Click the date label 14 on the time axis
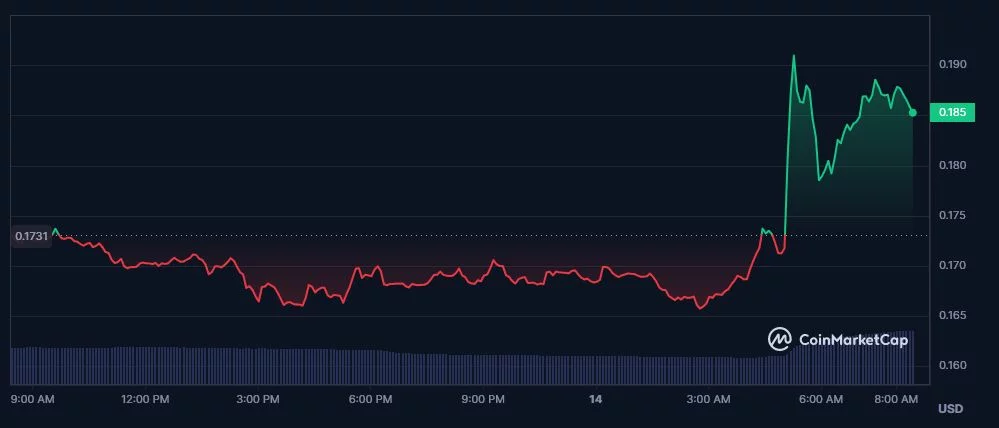This screenshot has height=428, width=999. [x=596, y=399]
